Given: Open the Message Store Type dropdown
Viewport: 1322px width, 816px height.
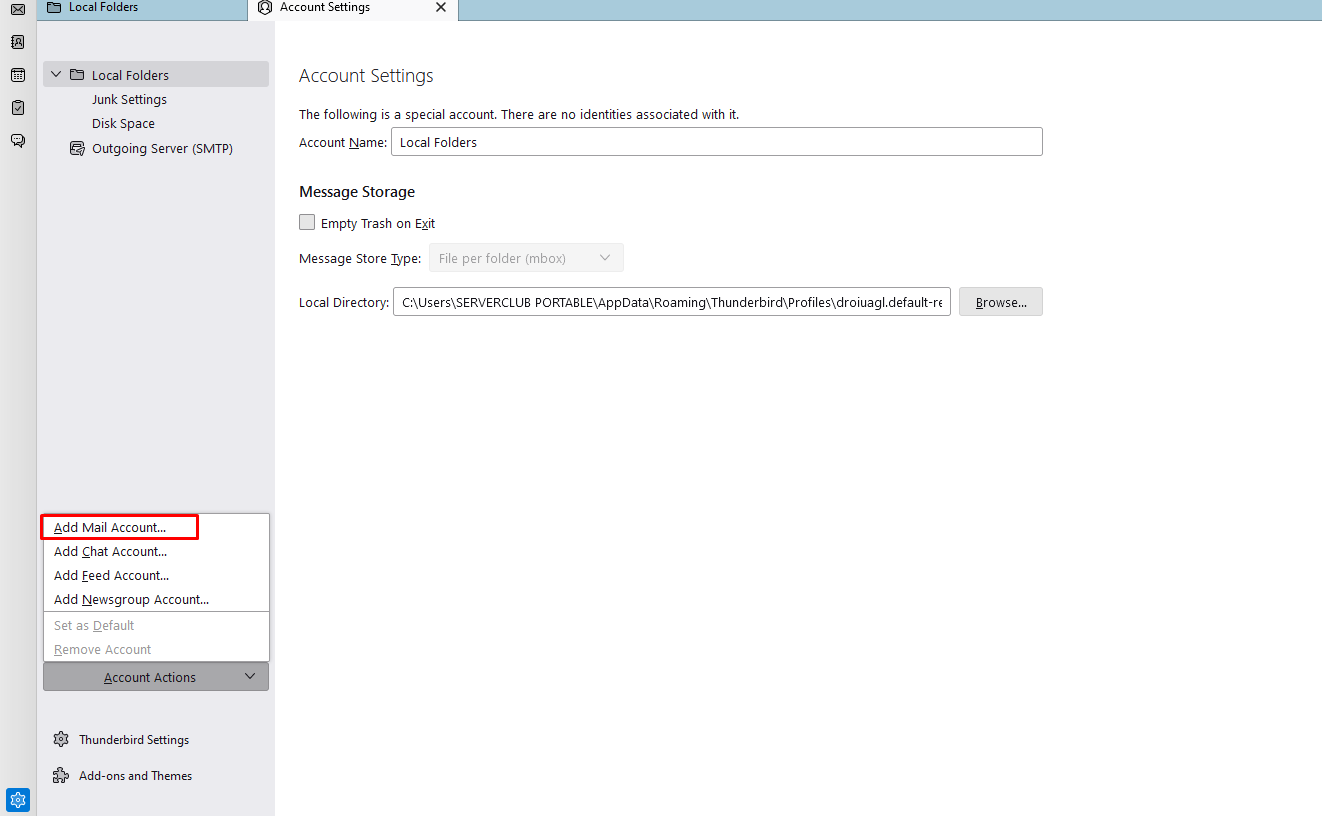Looking at the screenshot, I should 526,258.
